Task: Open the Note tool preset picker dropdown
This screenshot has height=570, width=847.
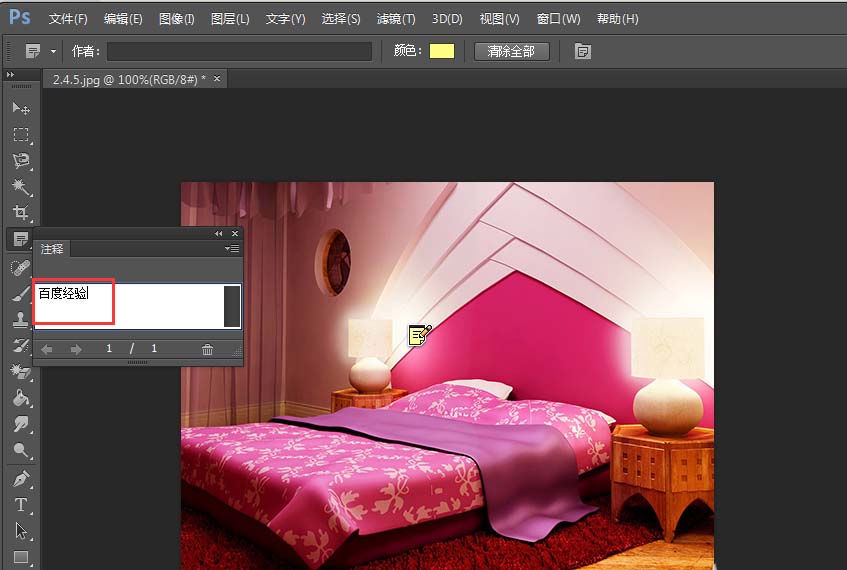Action: coord(53,51)
